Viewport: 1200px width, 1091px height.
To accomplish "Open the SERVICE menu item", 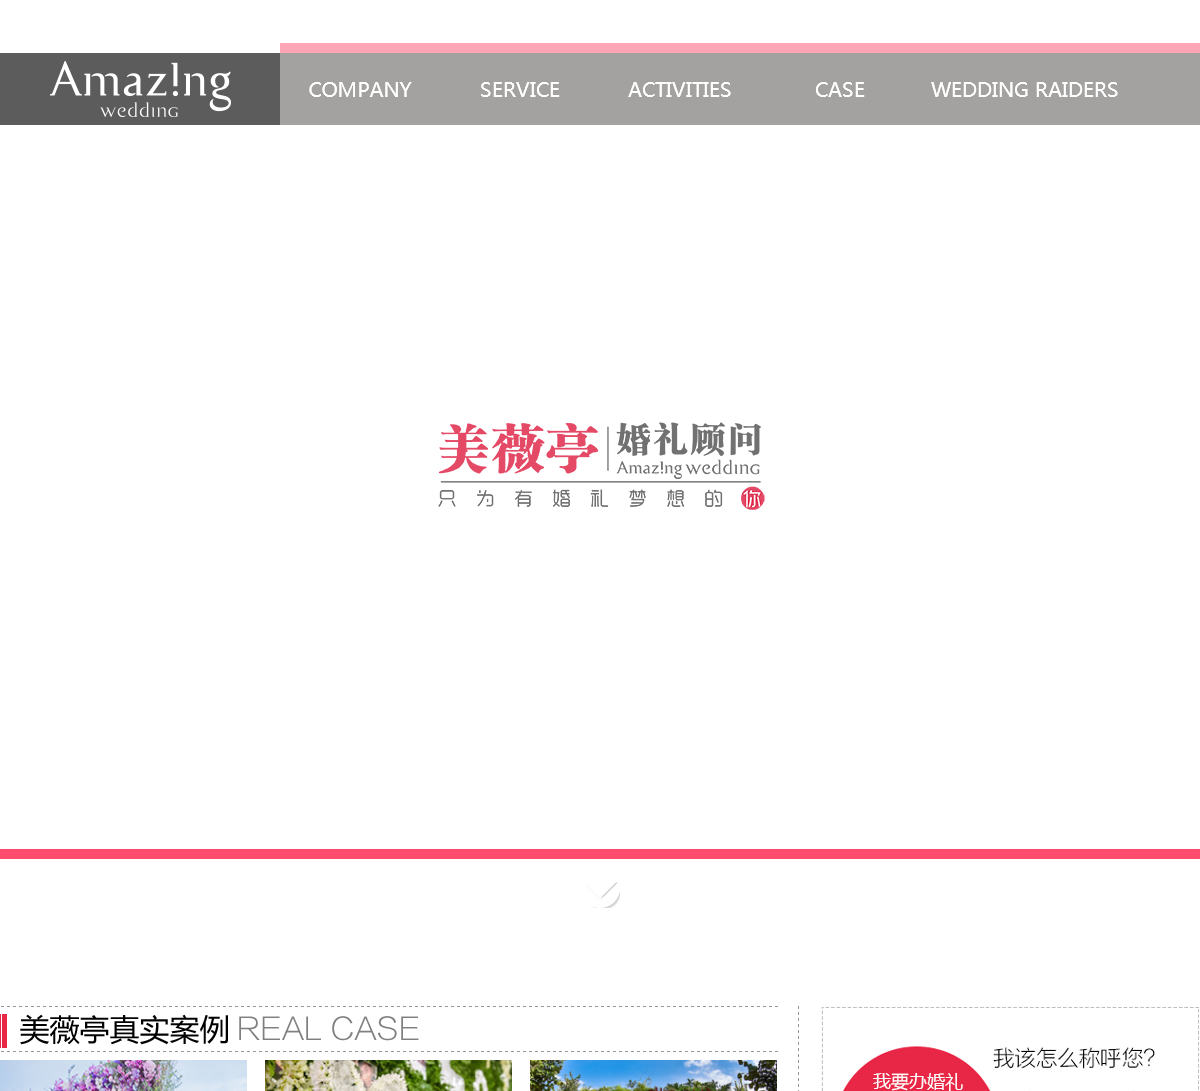I will 520,90.
